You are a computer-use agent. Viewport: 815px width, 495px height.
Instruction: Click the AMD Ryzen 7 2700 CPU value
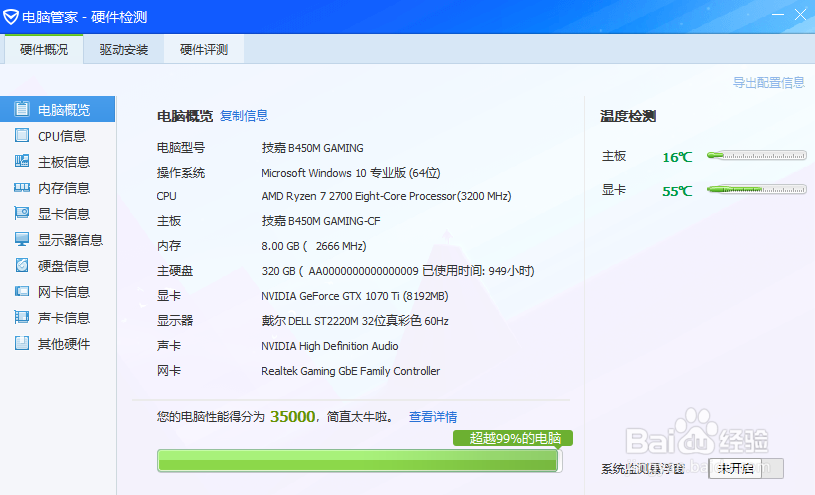(386, 196)
